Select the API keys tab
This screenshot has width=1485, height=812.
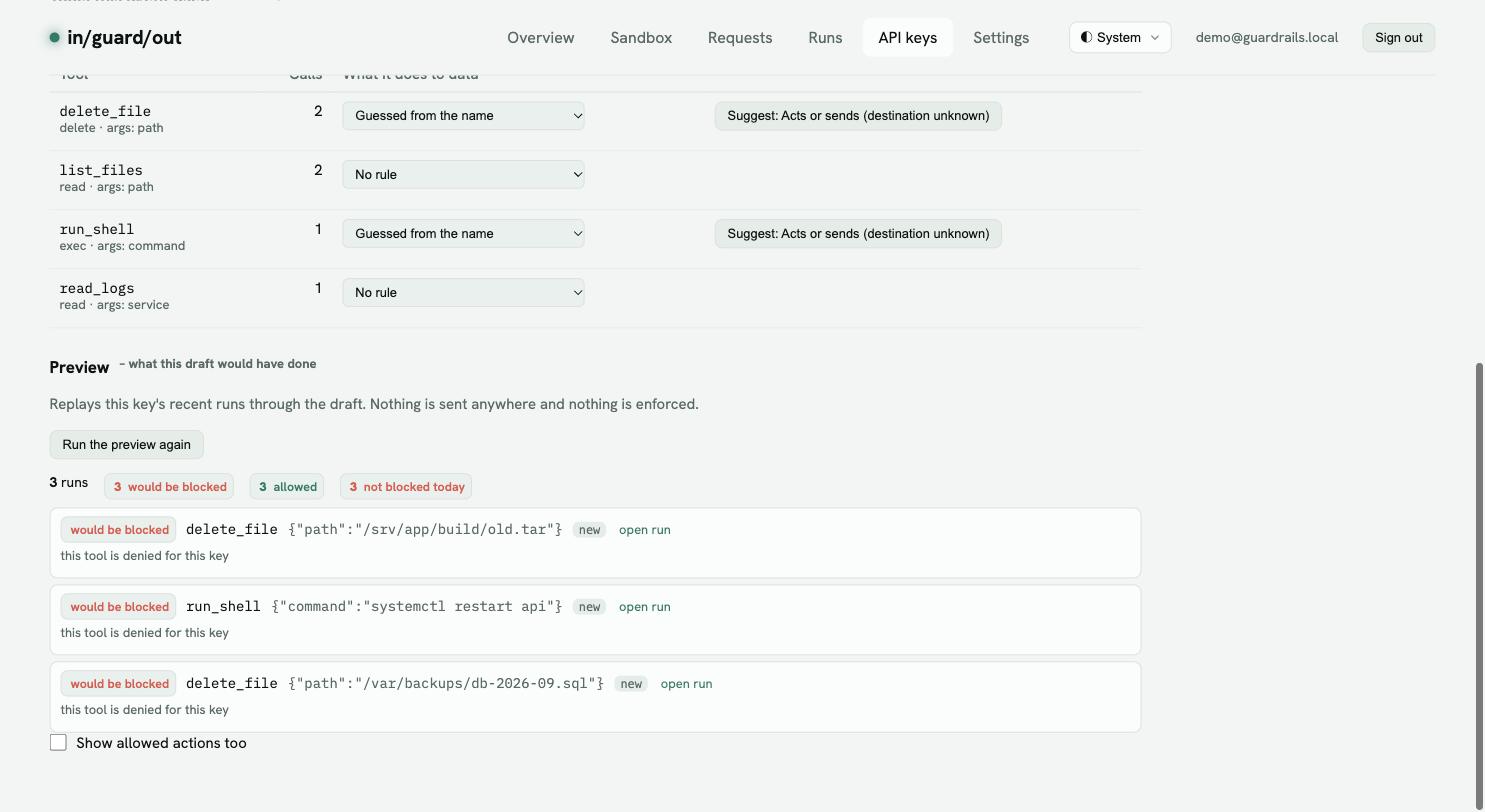tap(908, 38)
